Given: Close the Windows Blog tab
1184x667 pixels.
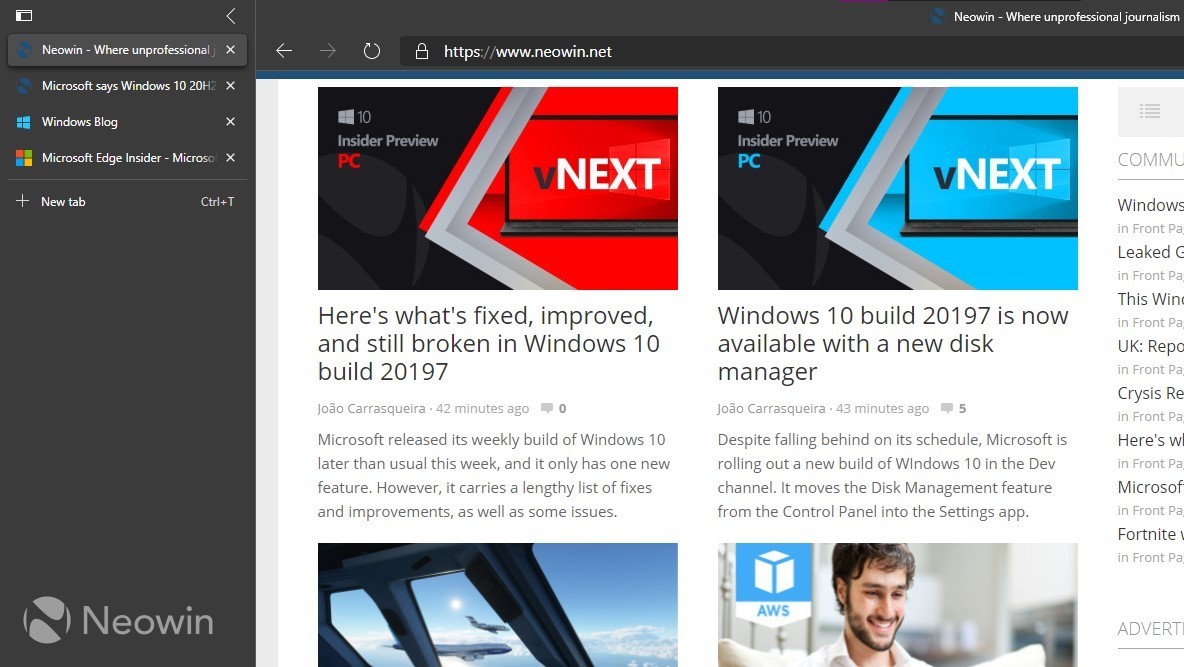Looking at the screenshot, I should click(230, 121).
